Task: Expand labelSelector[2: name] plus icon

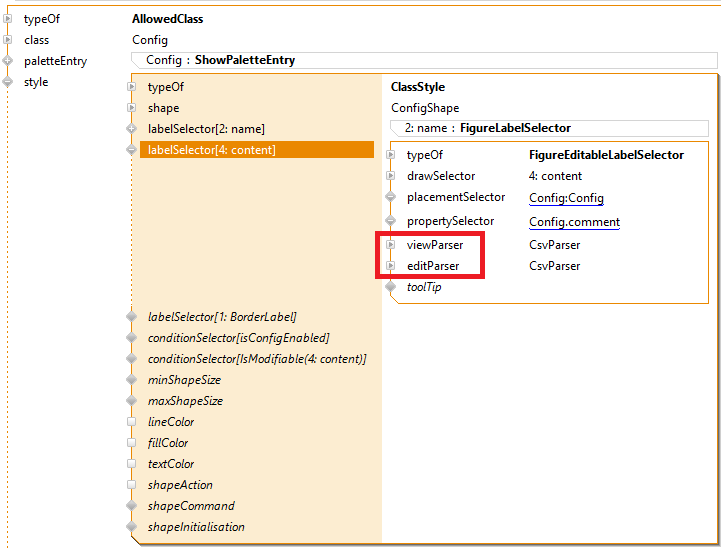Action: (131, 129)
